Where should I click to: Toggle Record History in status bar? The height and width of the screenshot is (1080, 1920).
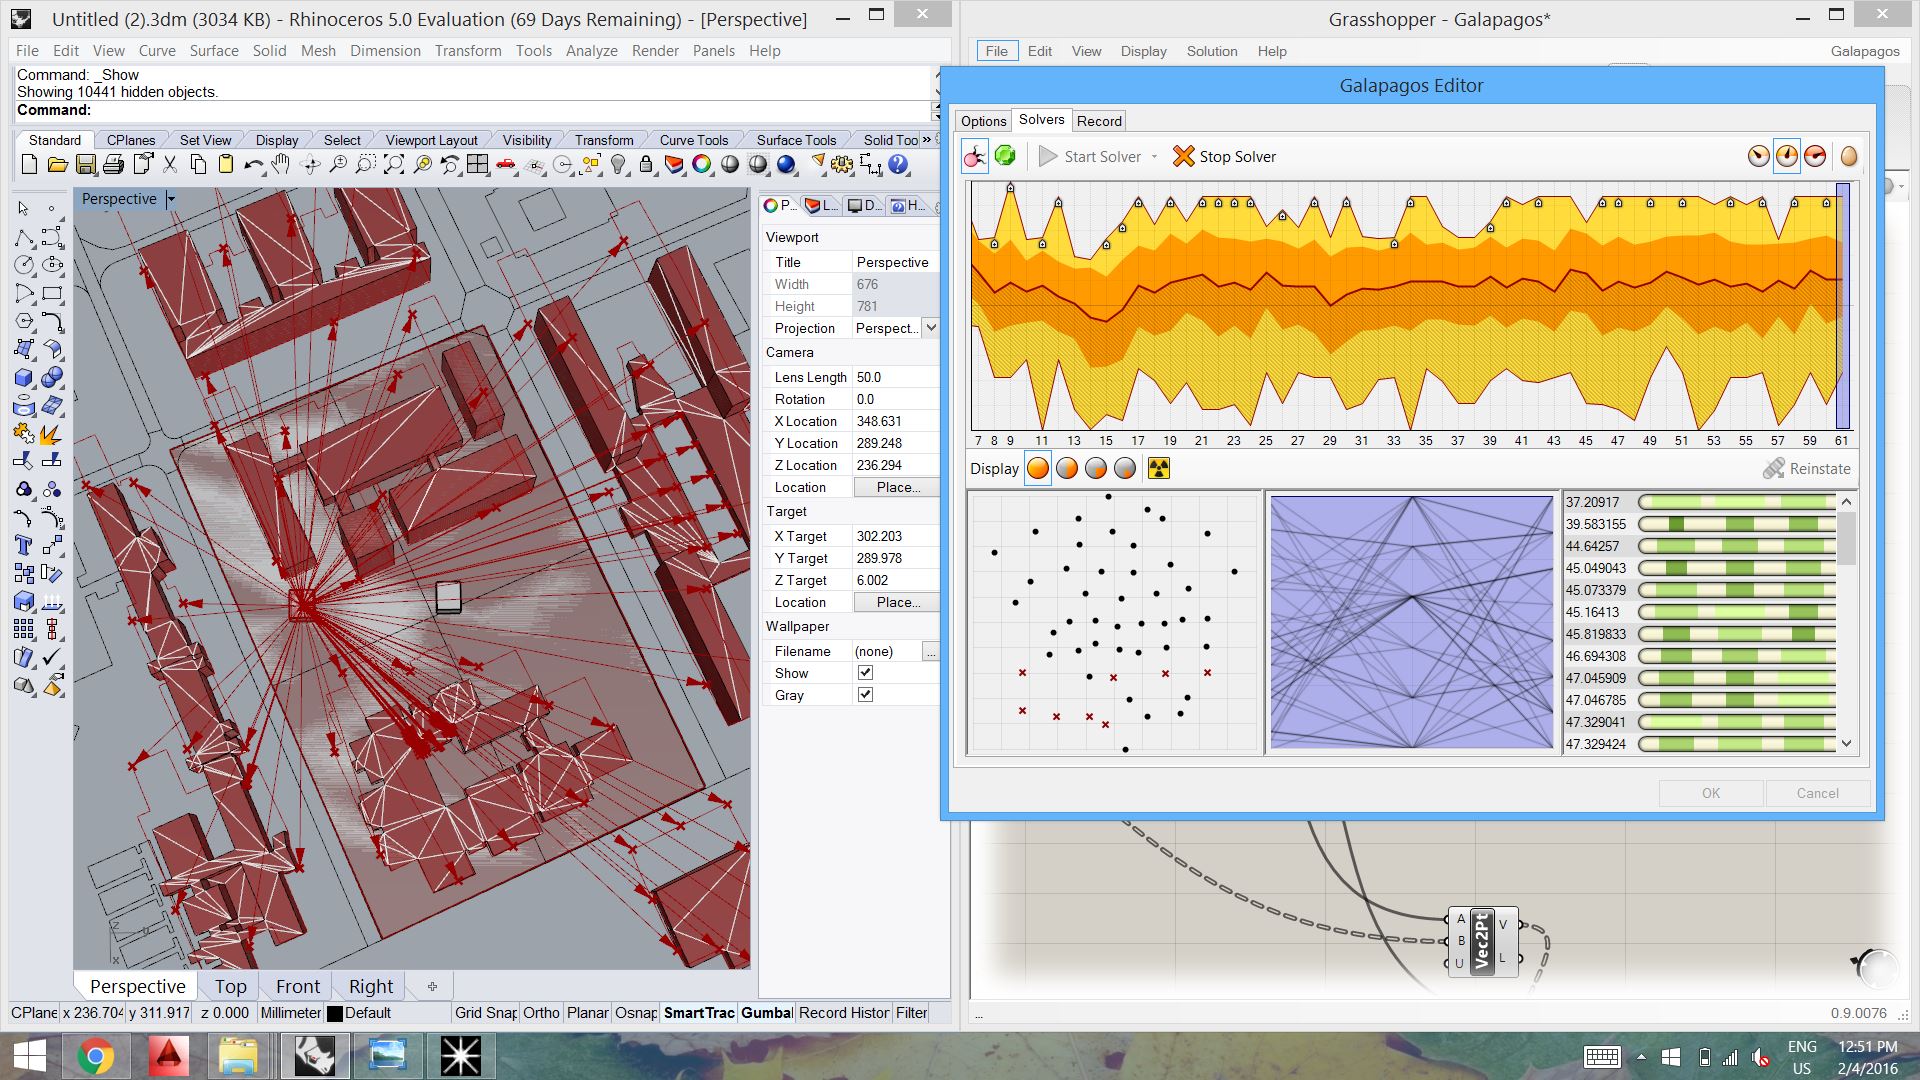click(844, 1013)
